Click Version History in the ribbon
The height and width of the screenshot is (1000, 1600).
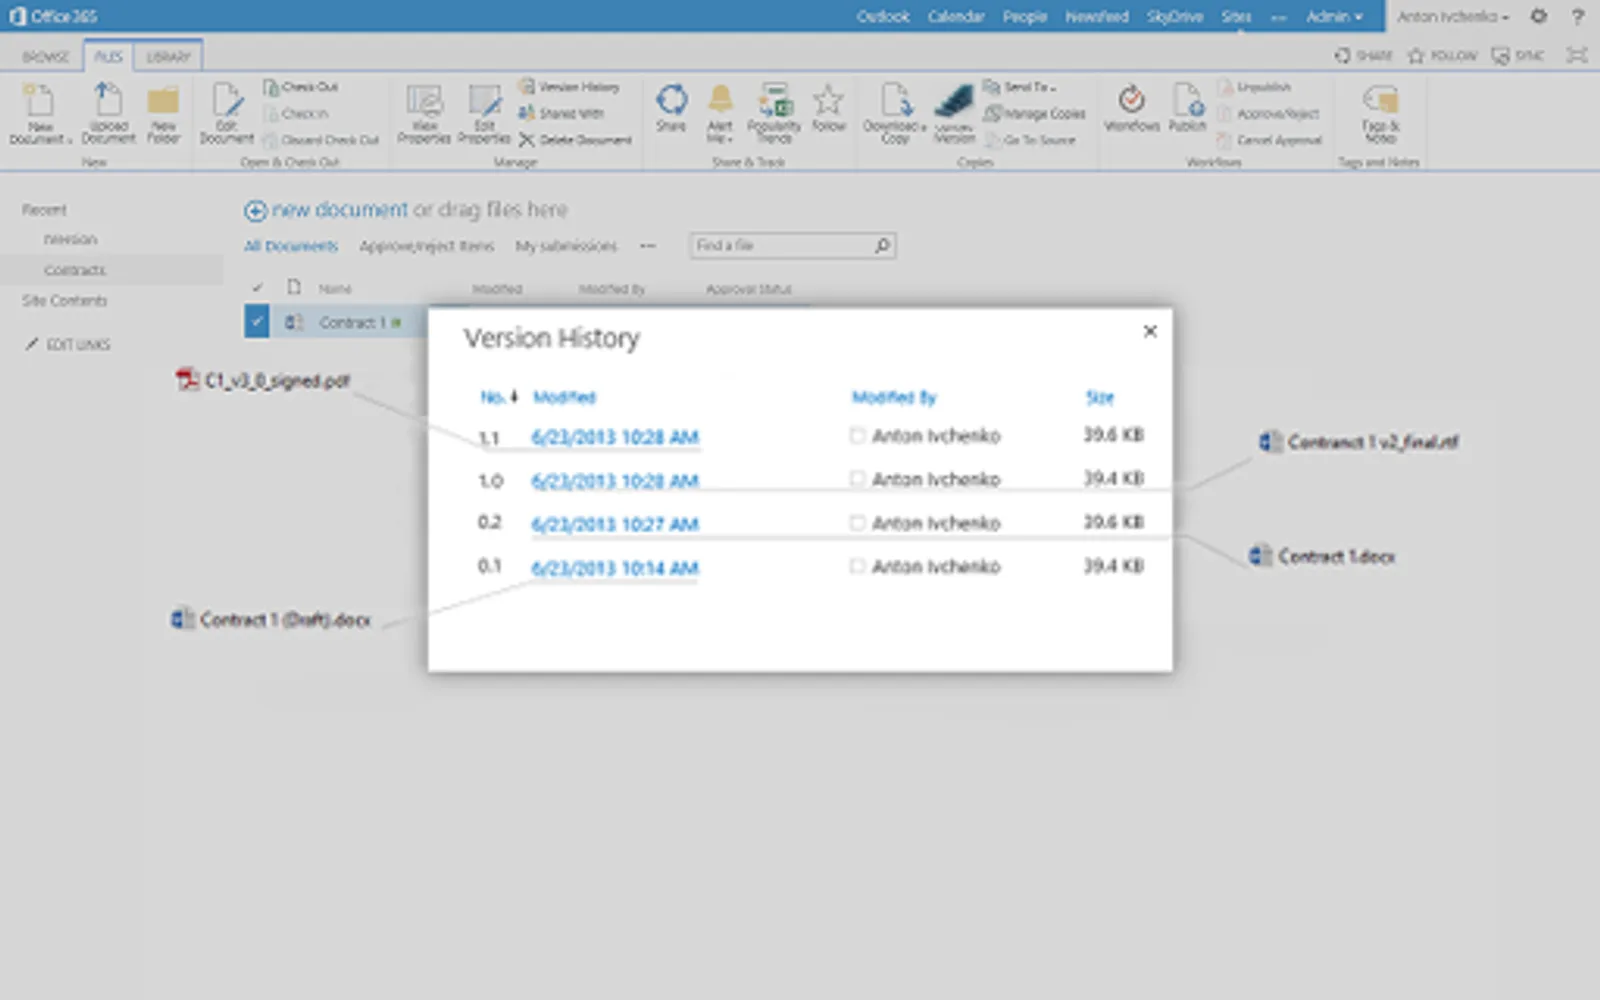[x=569, y=87]
